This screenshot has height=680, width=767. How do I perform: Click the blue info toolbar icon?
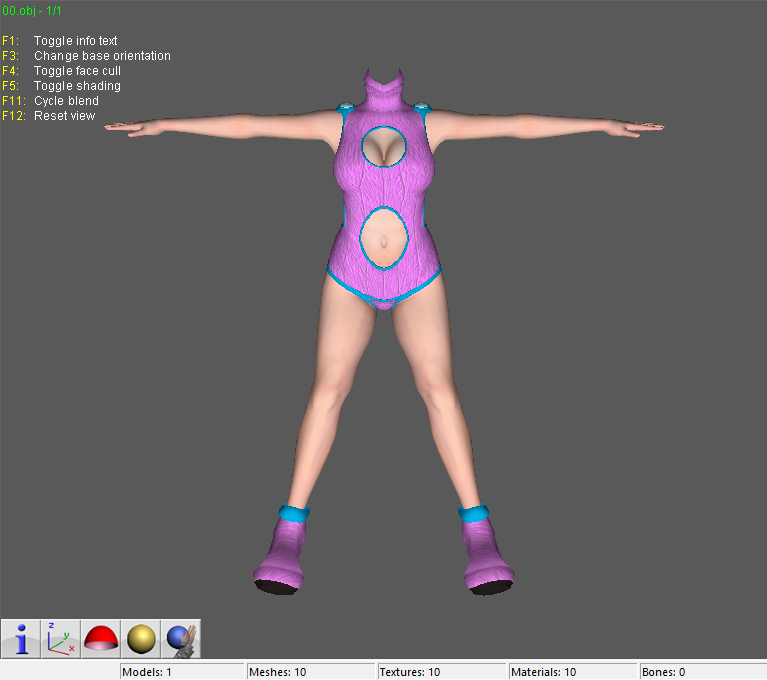click(21, 639)
